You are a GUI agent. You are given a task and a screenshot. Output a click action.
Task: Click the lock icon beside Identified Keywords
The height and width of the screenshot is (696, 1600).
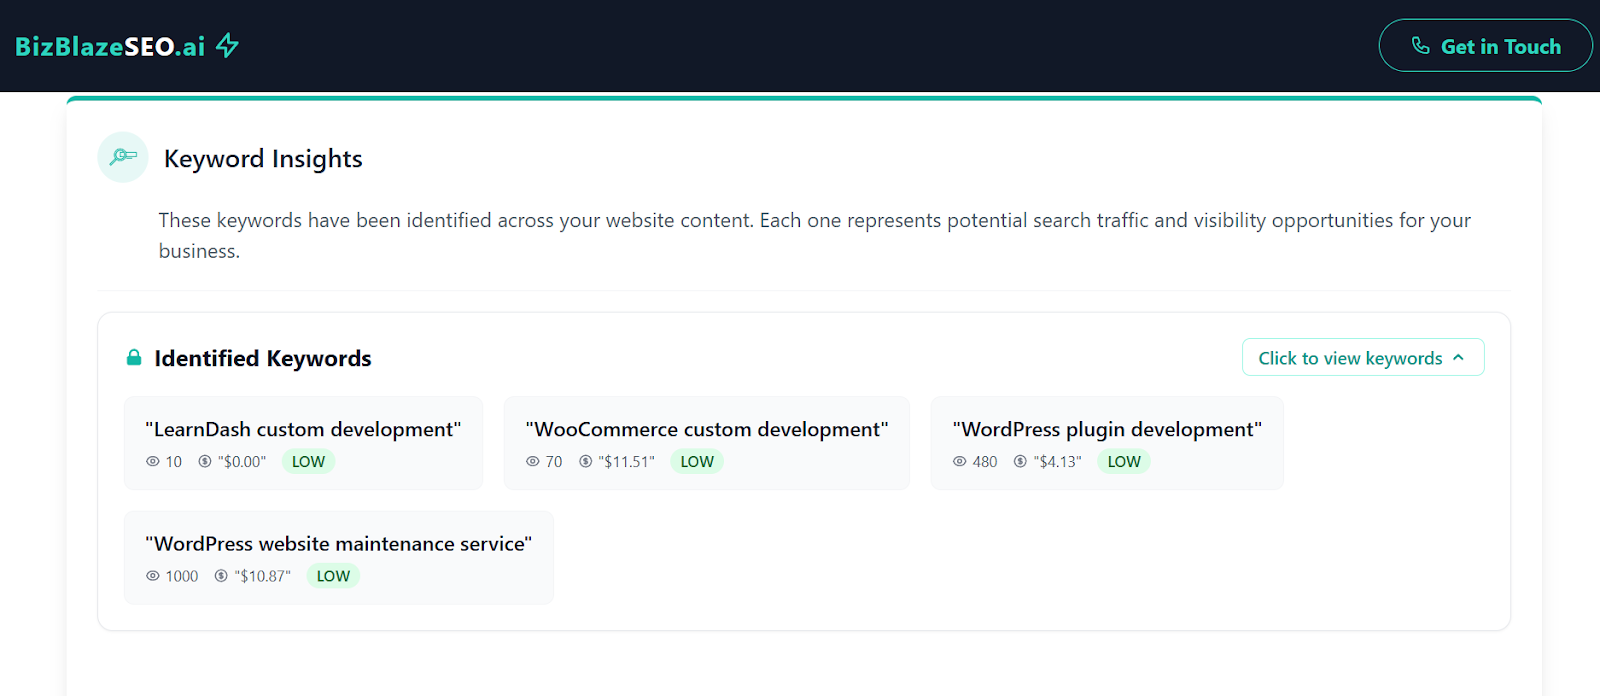click(x=134, y=358)
